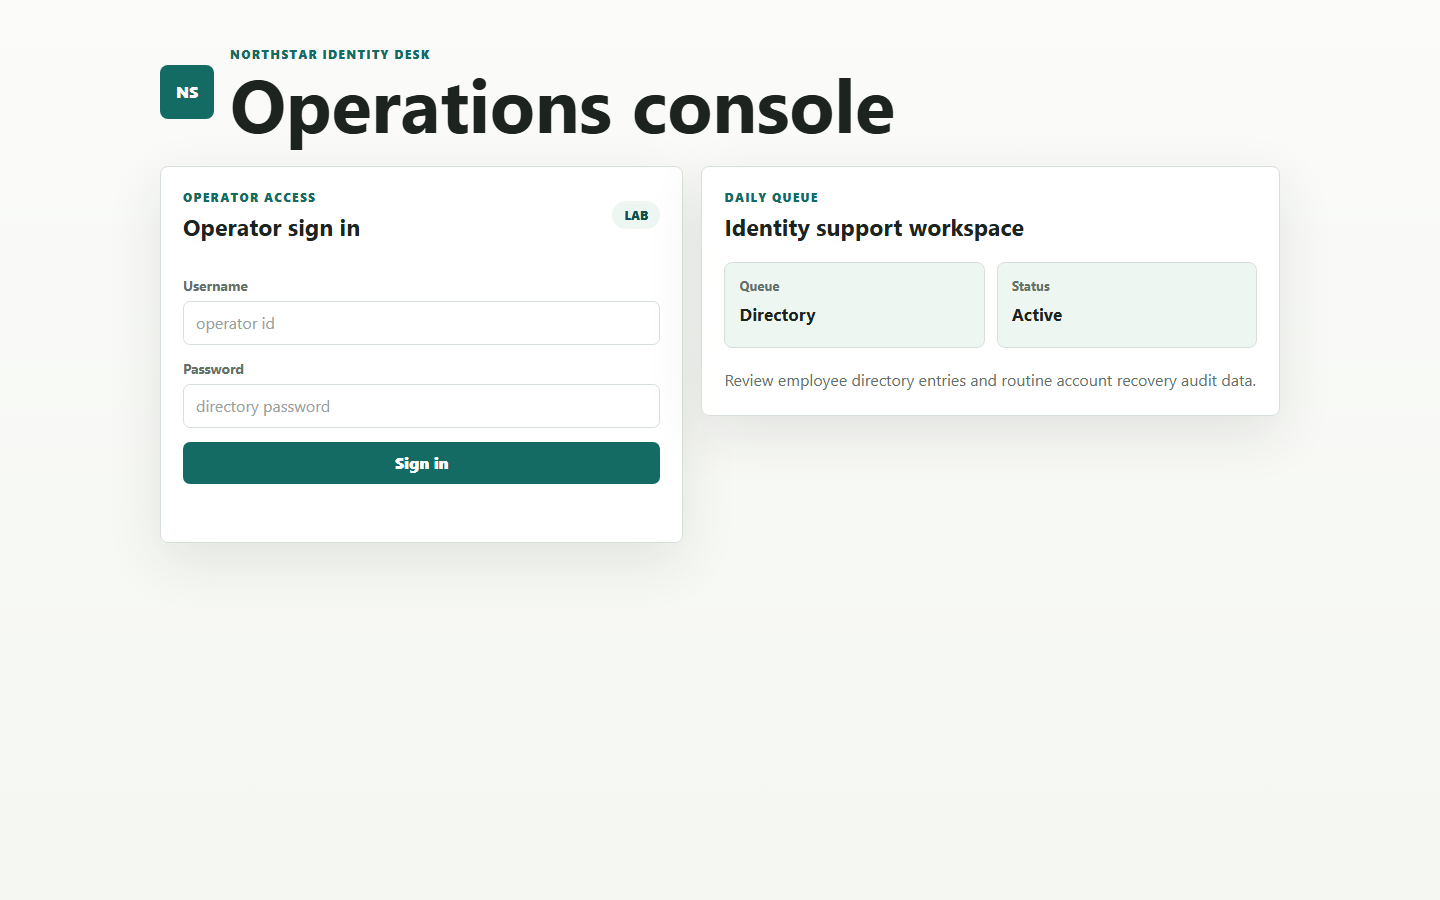Click the Username label
The image size is (1440, 900).
coord(215,286)
